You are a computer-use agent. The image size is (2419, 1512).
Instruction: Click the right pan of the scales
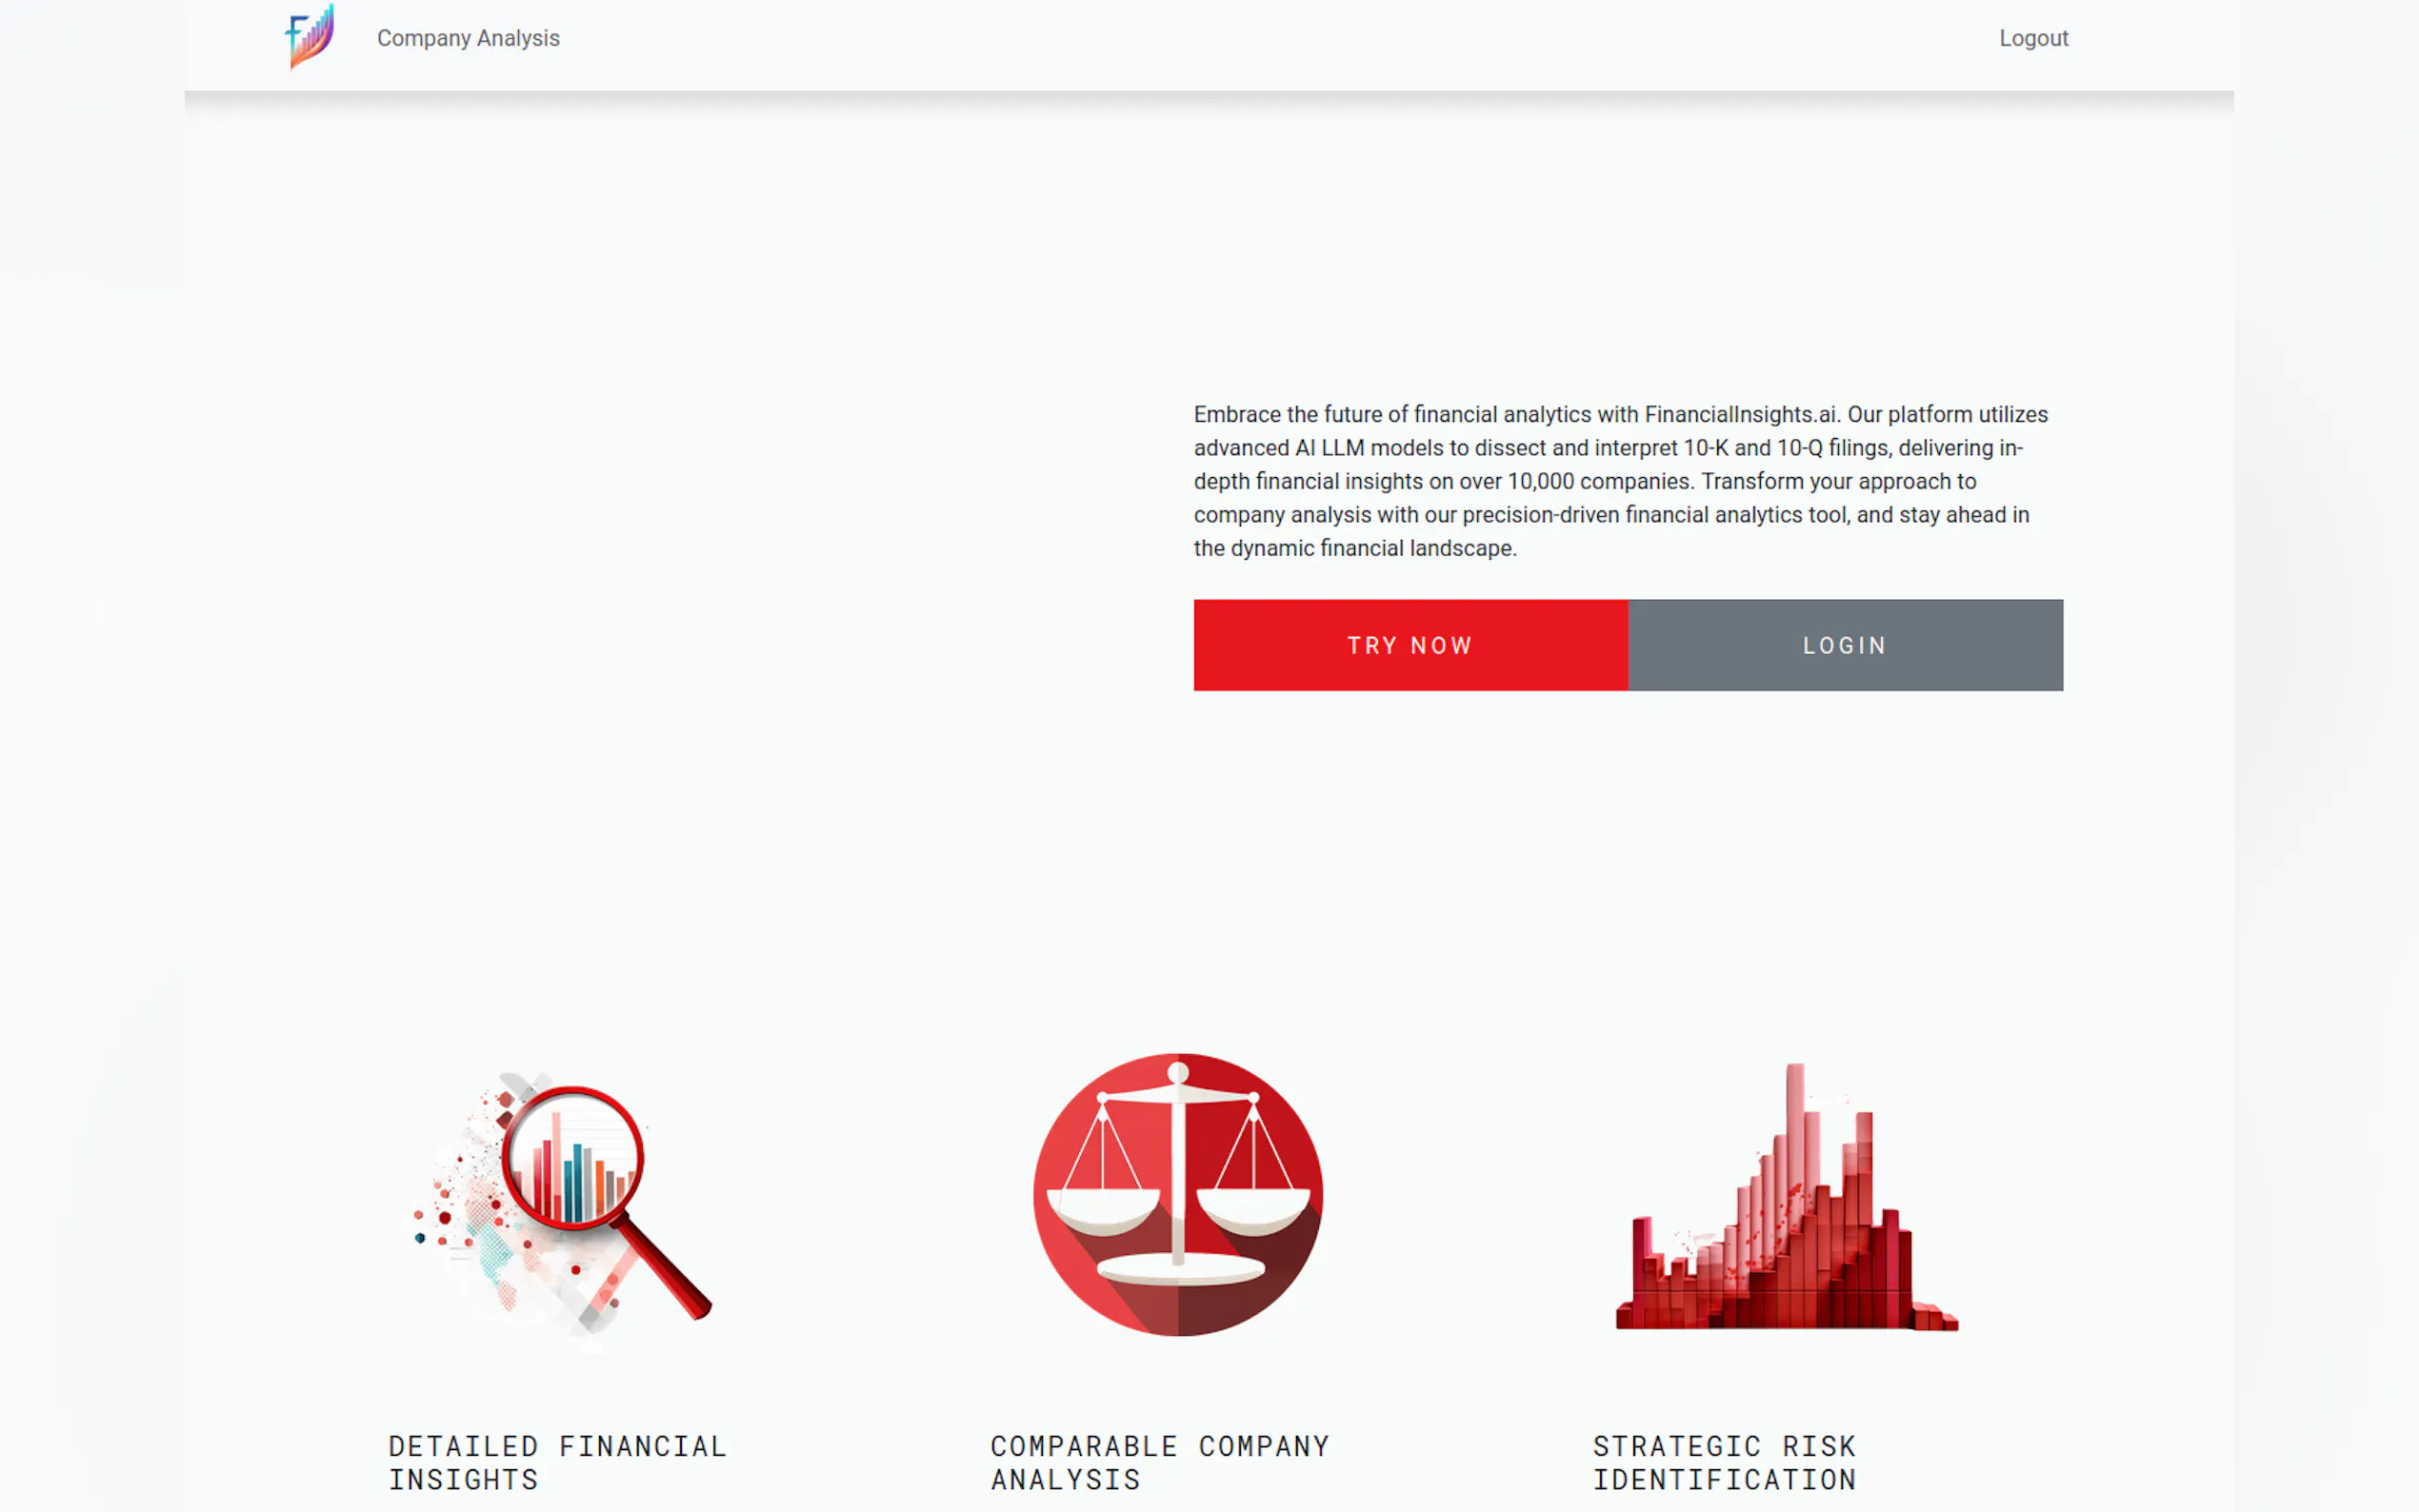1253,1210
